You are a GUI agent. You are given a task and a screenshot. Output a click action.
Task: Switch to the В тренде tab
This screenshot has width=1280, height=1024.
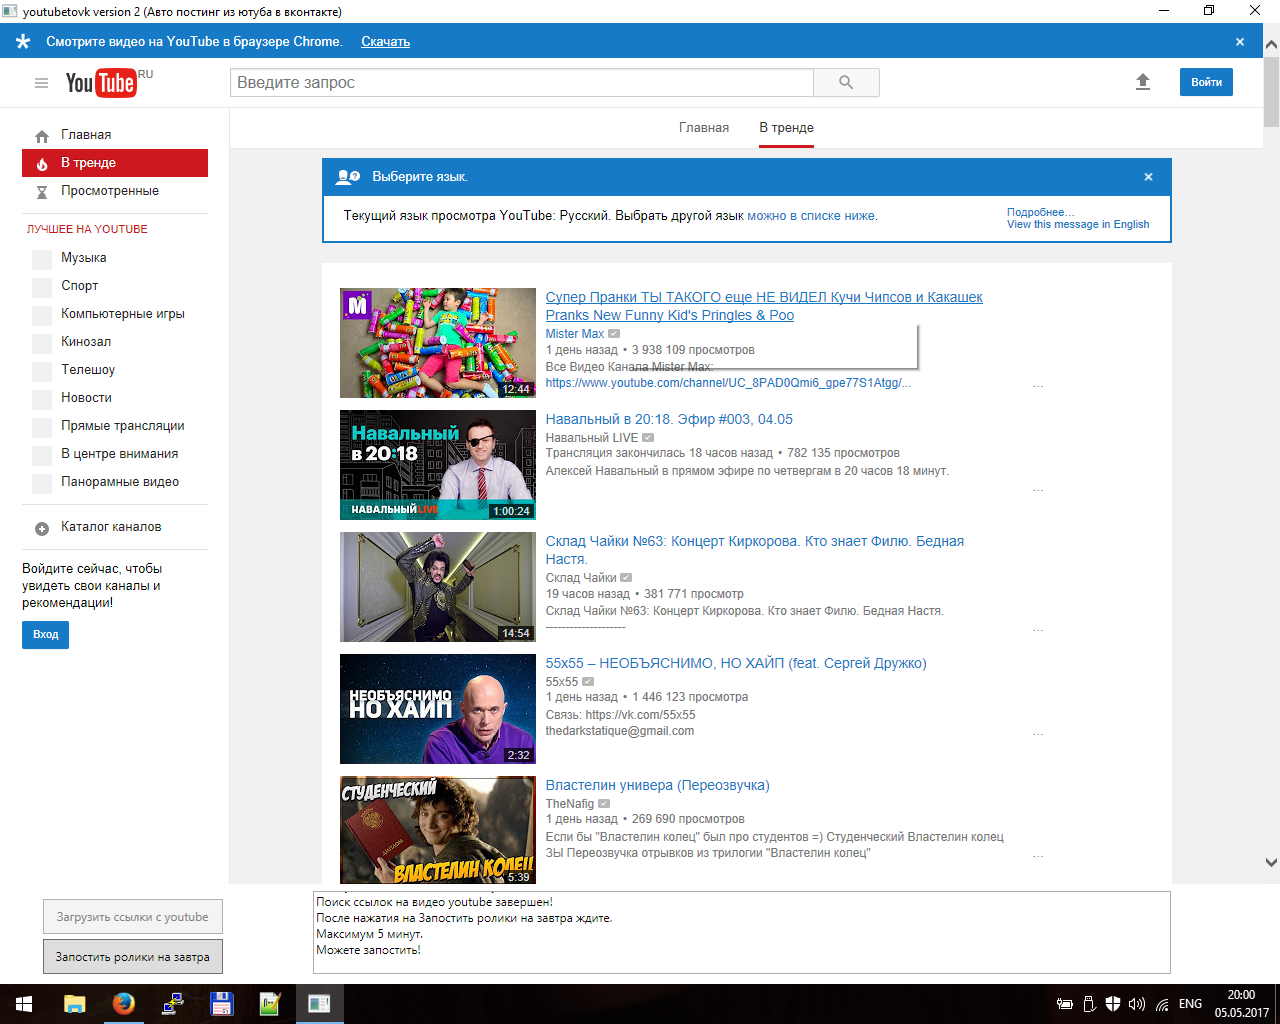786,128
